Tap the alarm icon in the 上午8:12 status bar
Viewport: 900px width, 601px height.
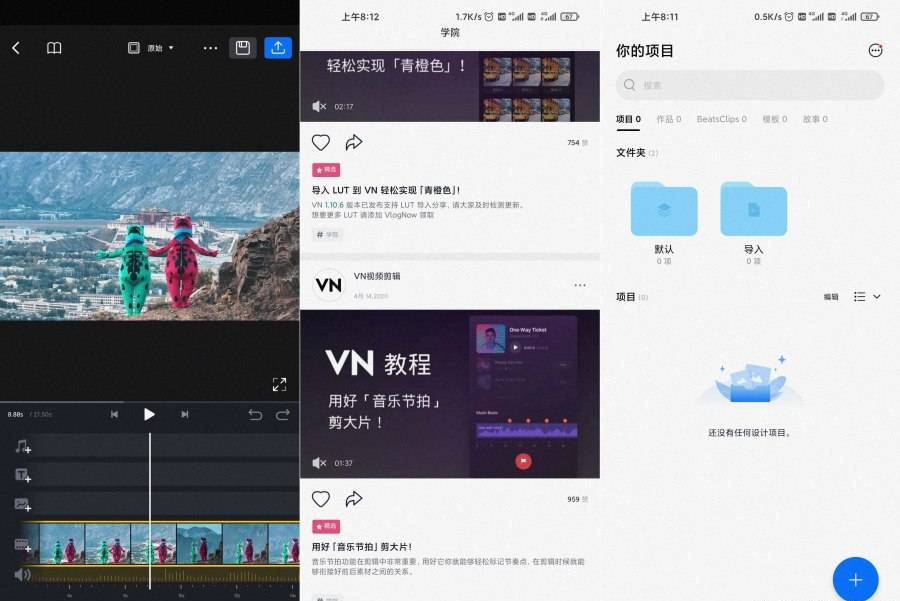point(488,17)
